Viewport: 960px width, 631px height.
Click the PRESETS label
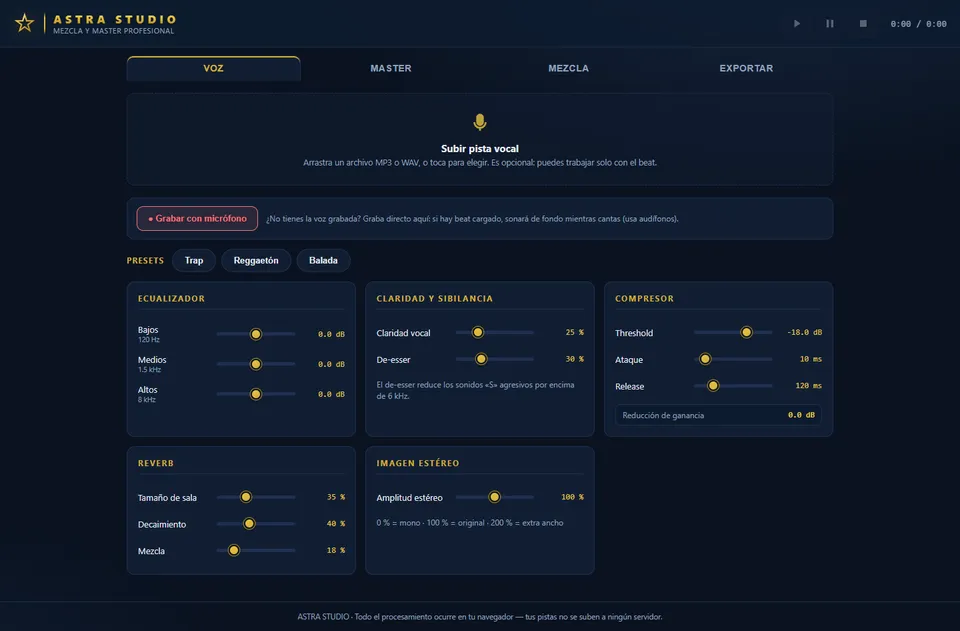145,261
